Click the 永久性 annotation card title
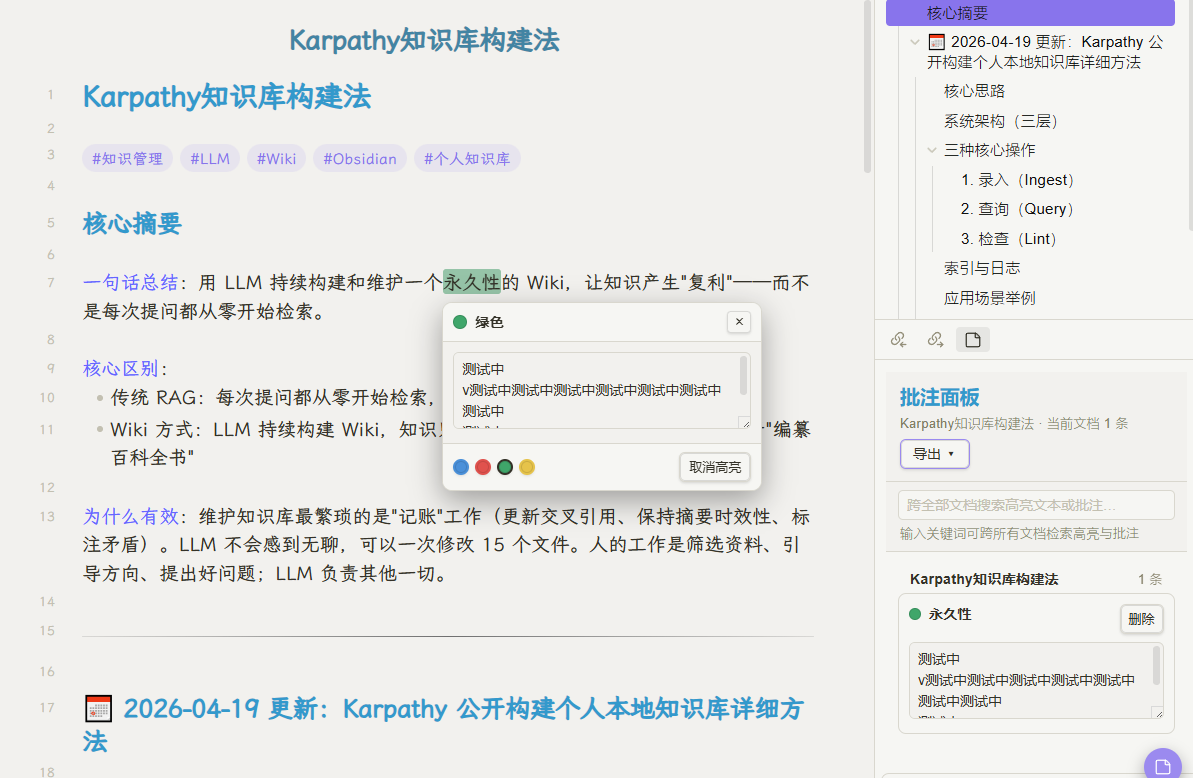This screenshot has width=1193, height=778. 950,614
